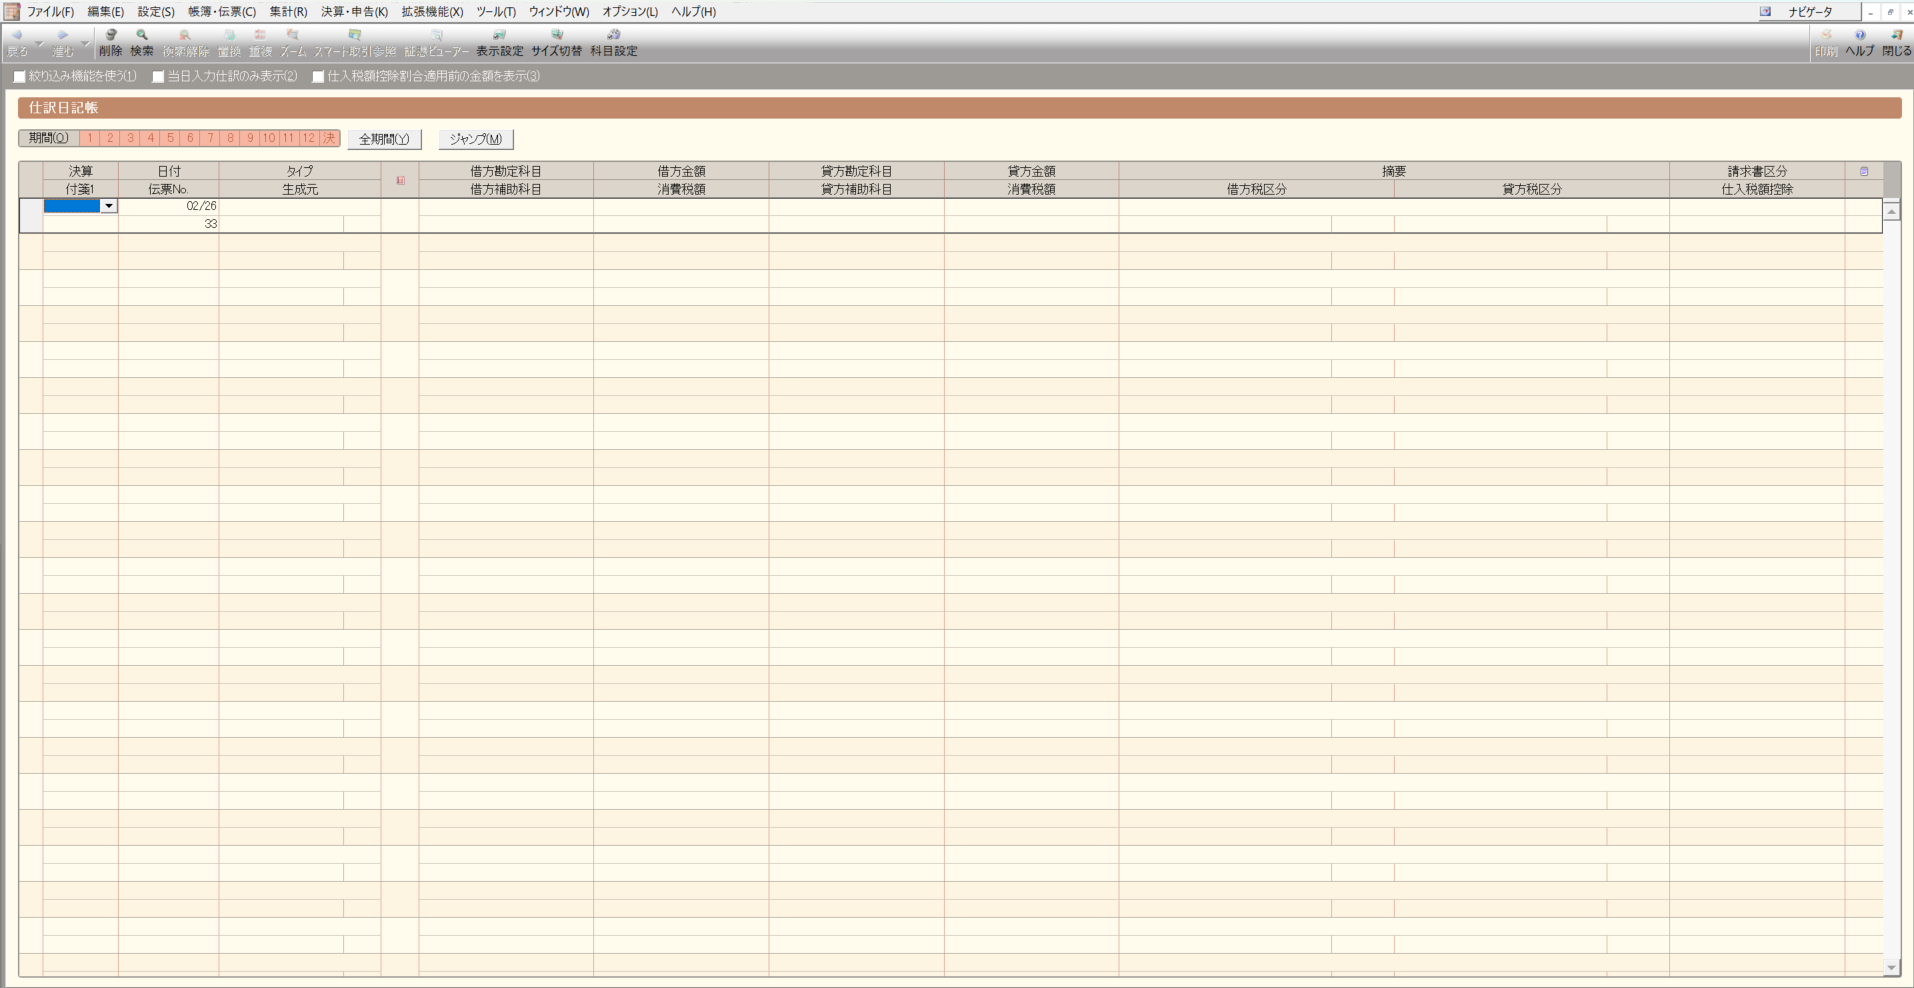
Task: Expand the 決算 dropdown in first row
Action: point(109,206)
